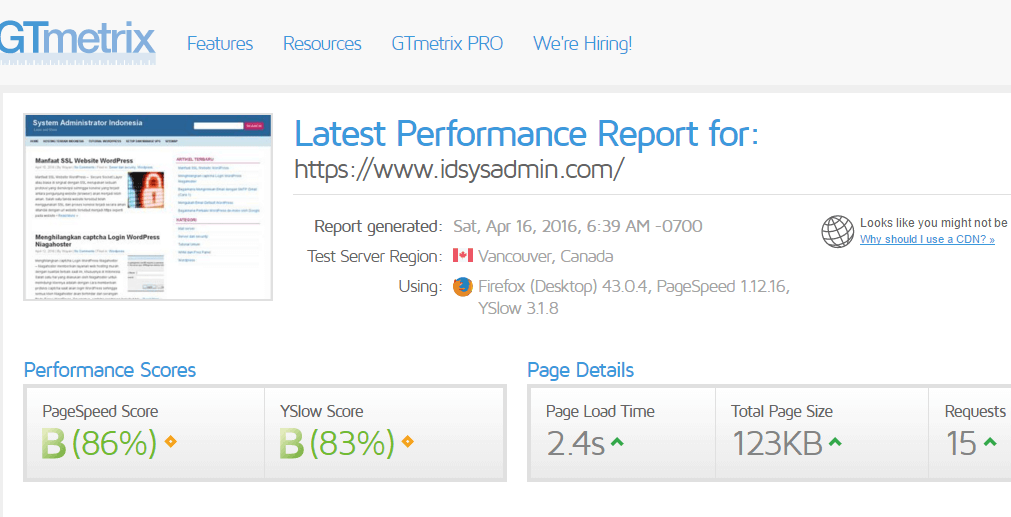1011x517 pixels.
Task: Go to GTmetrix PRO page
Action: pos(447,44)
